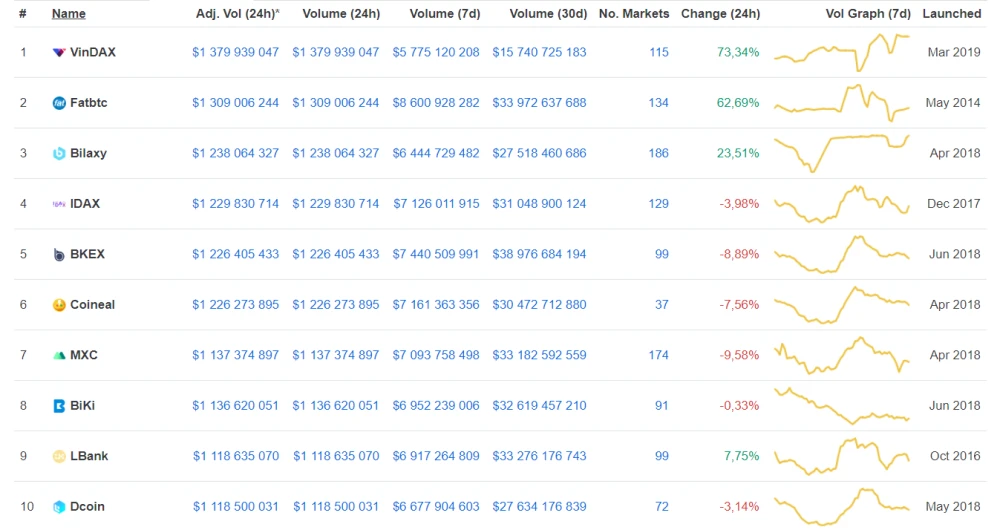Screen dimensions: 1000x530
Task: Open LBank 7-day volume graph
Action: [842, 455]
